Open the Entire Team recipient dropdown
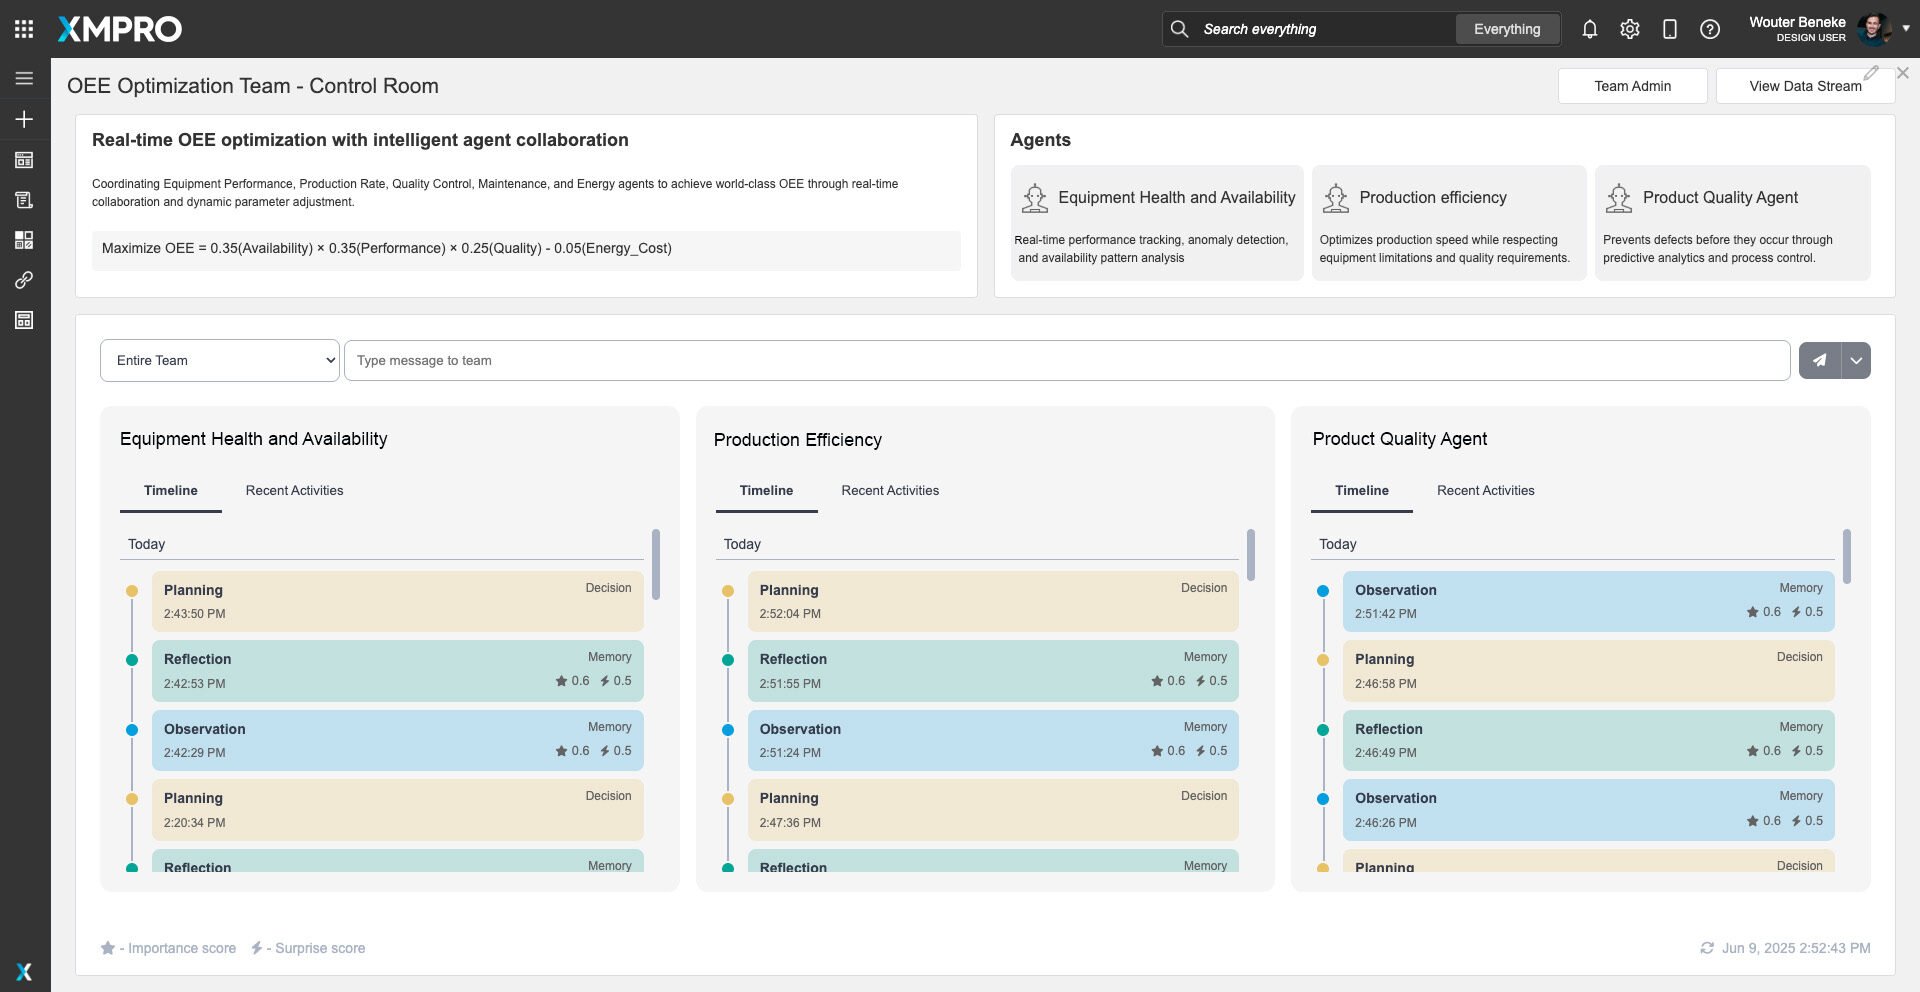 (220, 361)
